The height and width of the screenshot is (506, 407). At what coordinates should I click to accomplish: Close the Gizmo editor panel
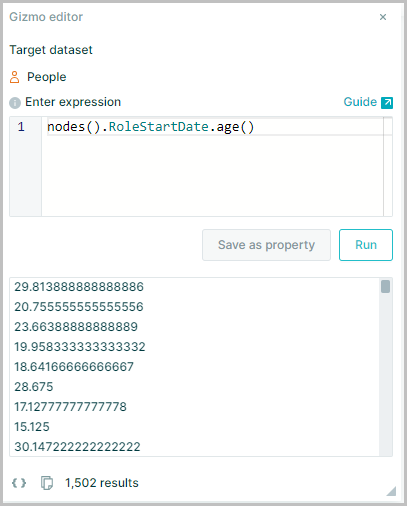[x=383, y=17]
